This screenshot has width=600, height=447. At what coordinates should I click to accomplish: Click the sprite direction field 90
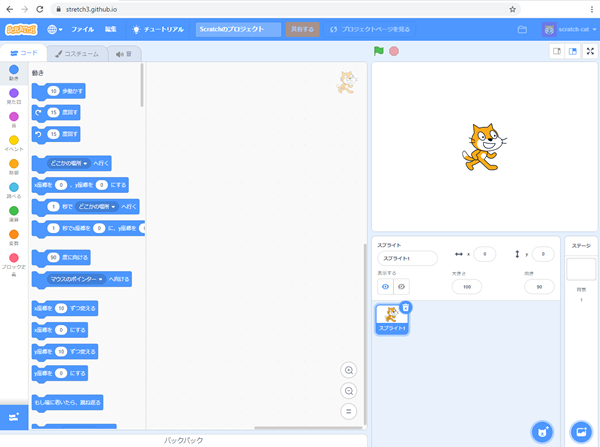(539, 287)
